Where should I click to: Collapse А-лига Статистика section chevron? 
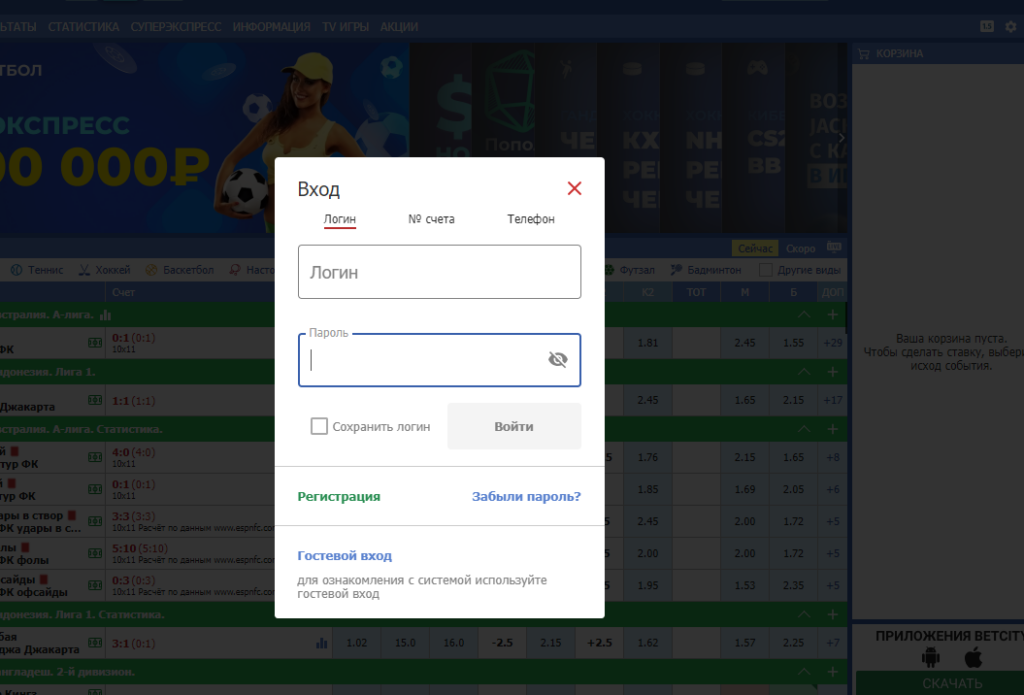[804, 429]
